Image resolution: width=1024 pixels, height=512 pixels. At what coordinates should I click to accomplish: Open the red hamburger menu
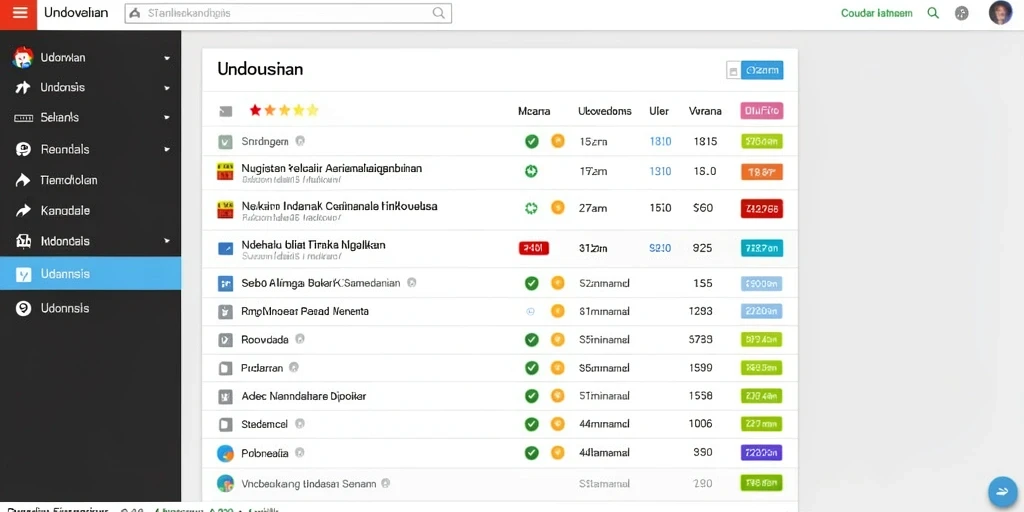[x=19, y=14]
